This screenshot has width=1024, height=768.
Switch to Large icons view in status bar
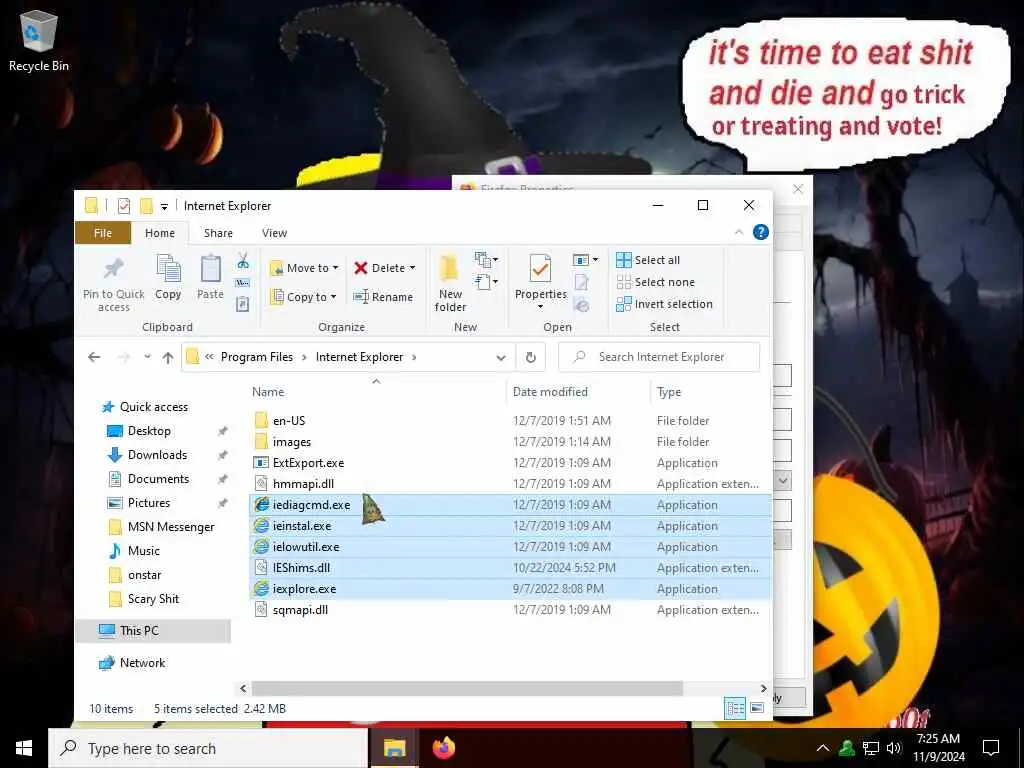tap(758, 708)
